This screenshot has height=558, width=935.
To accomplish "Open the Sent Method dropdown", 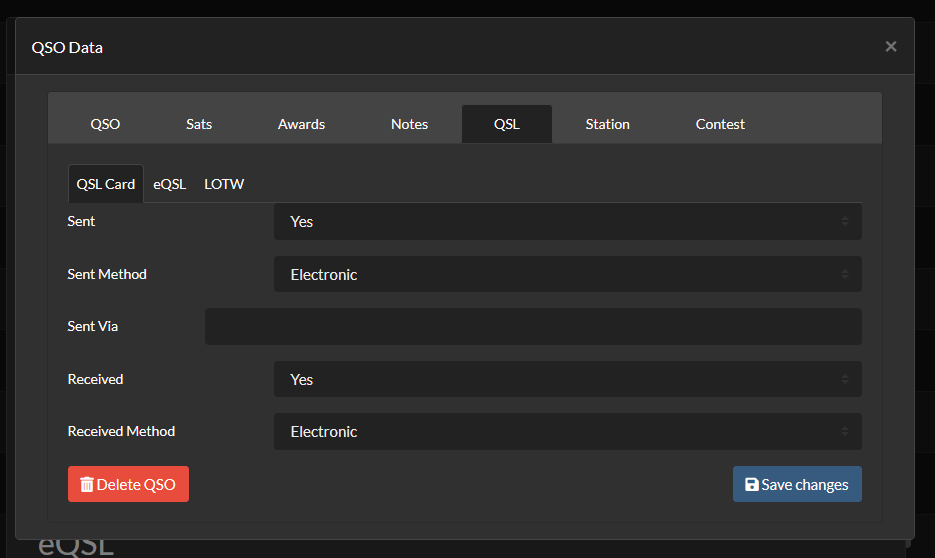I will point(568,274).
